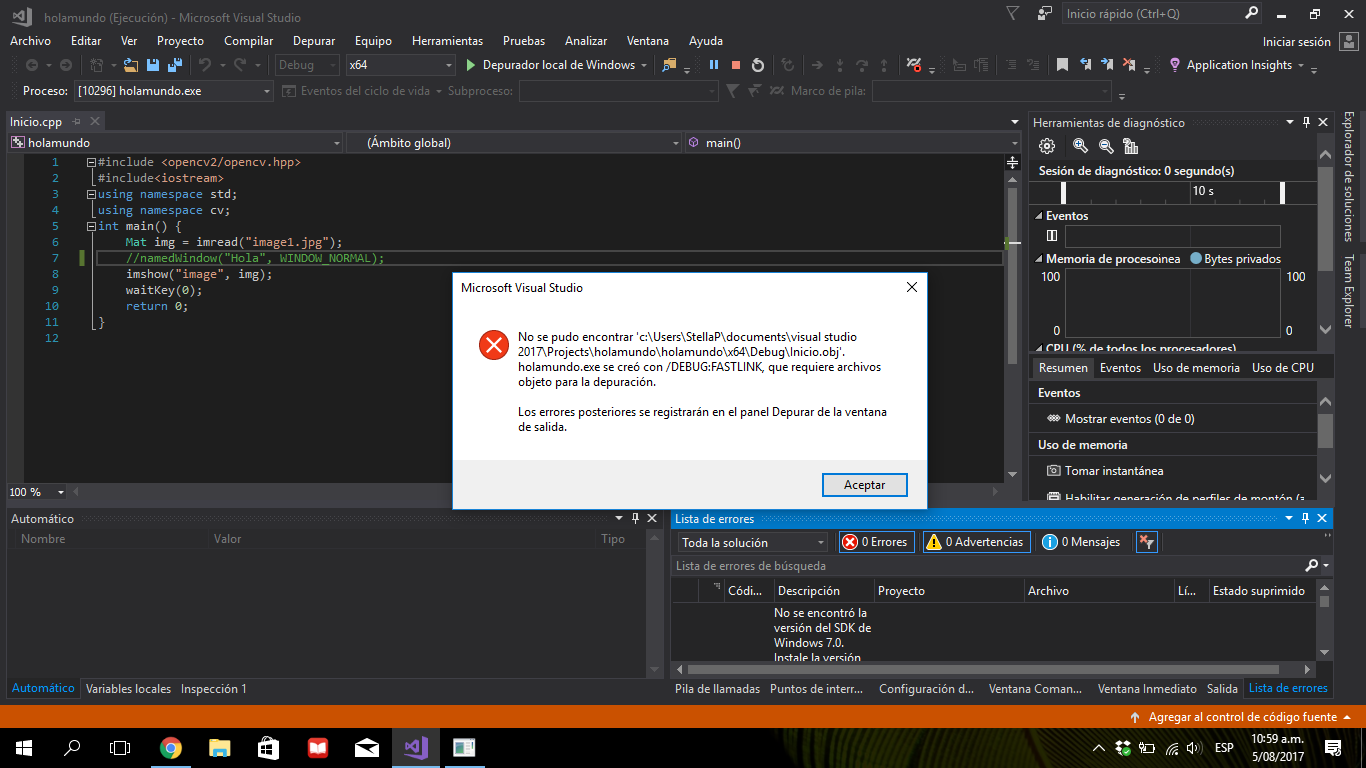The height and width of the screenshot is (768, 1366).
Task: Switch to Uso de memoria tab
Action: tap(1196, 368)
